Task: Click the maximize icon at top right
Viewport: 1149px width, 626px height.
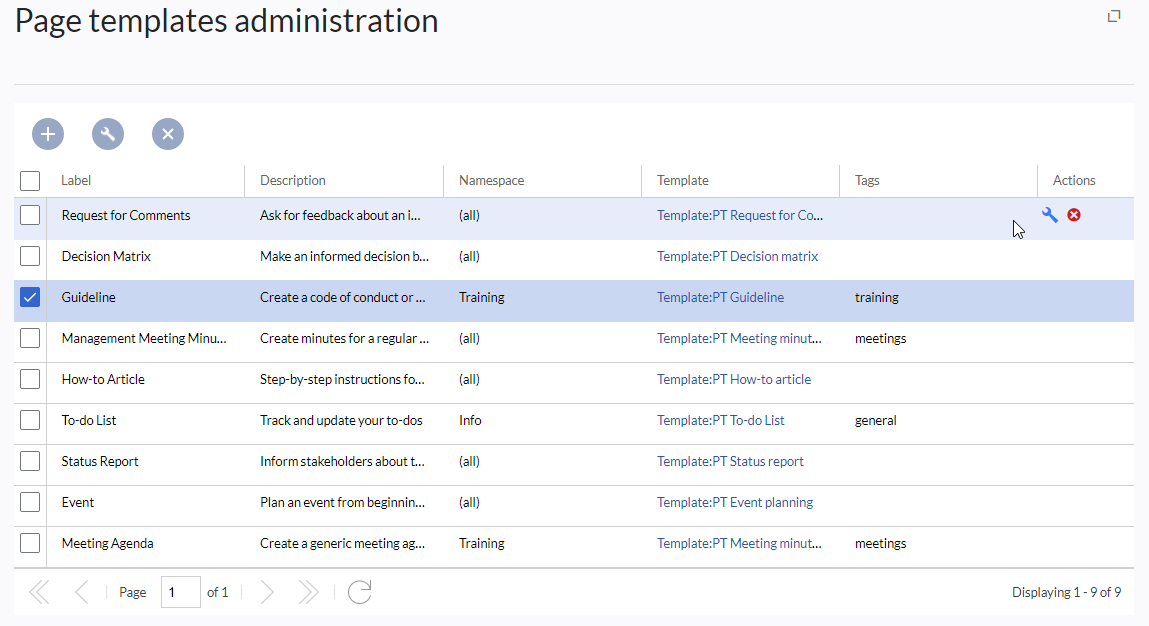Action: [1114, 16]
